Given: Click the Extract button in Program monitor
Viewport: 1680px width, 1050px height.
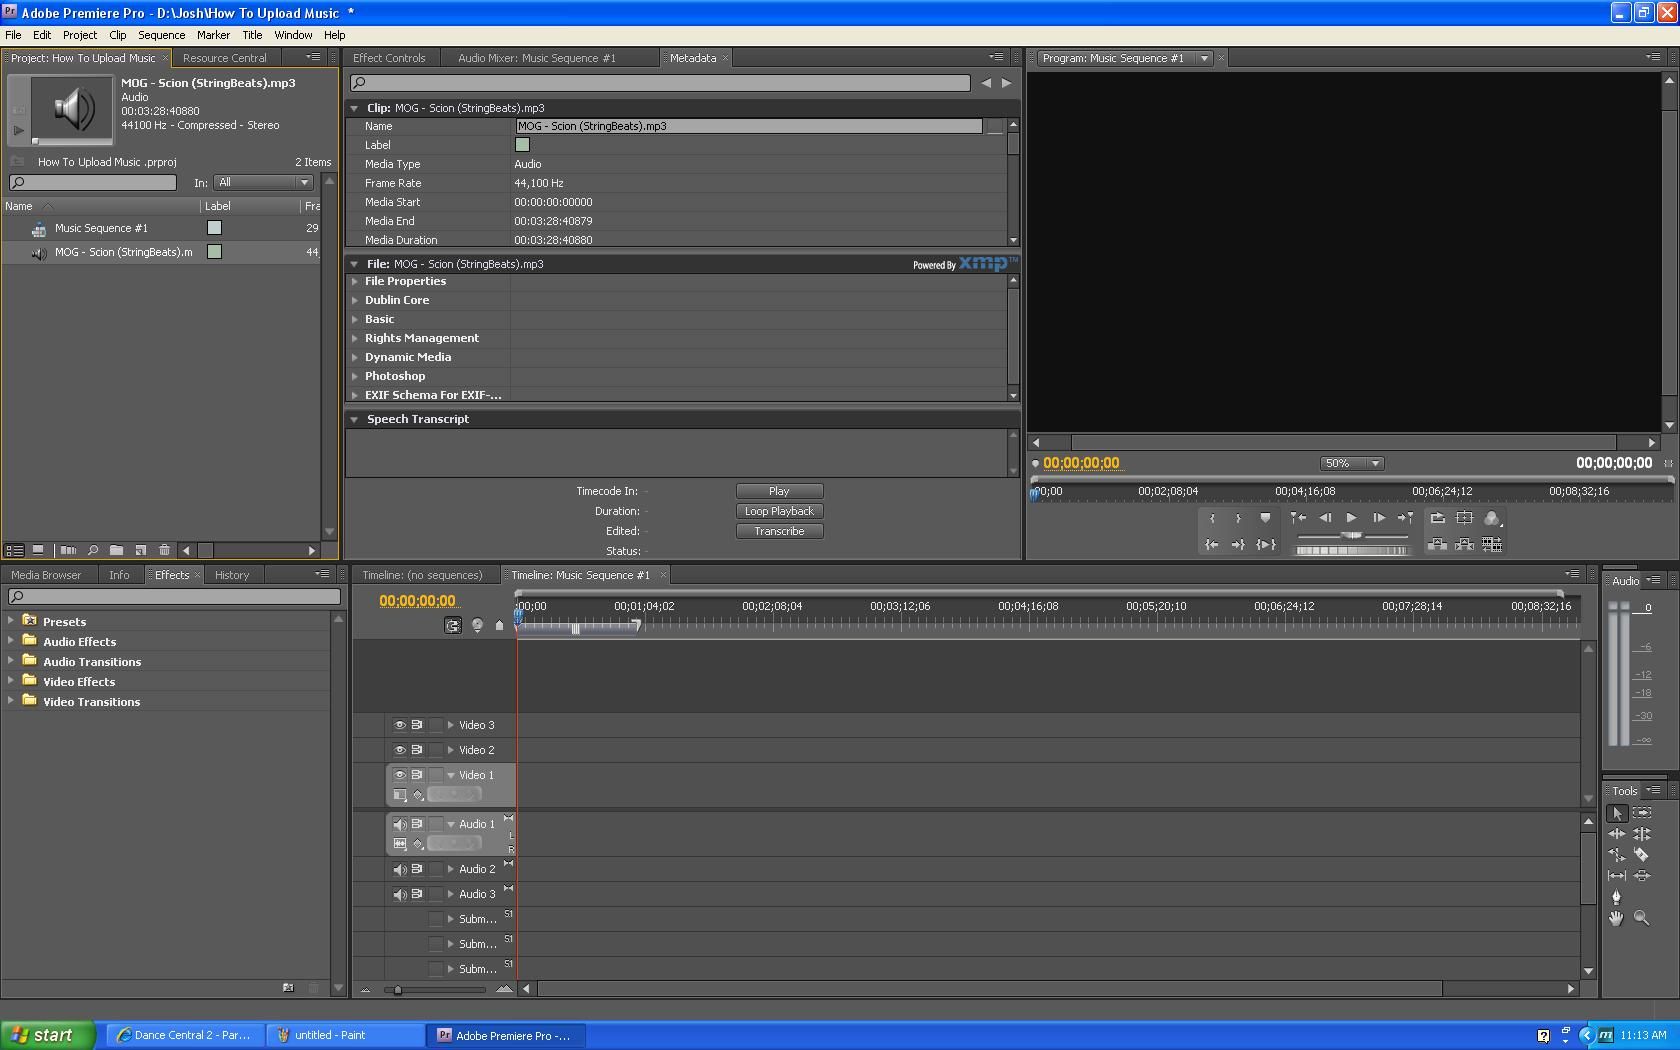Looking at the screenshot, I should pyautogui.click(x=1464, y=545).
